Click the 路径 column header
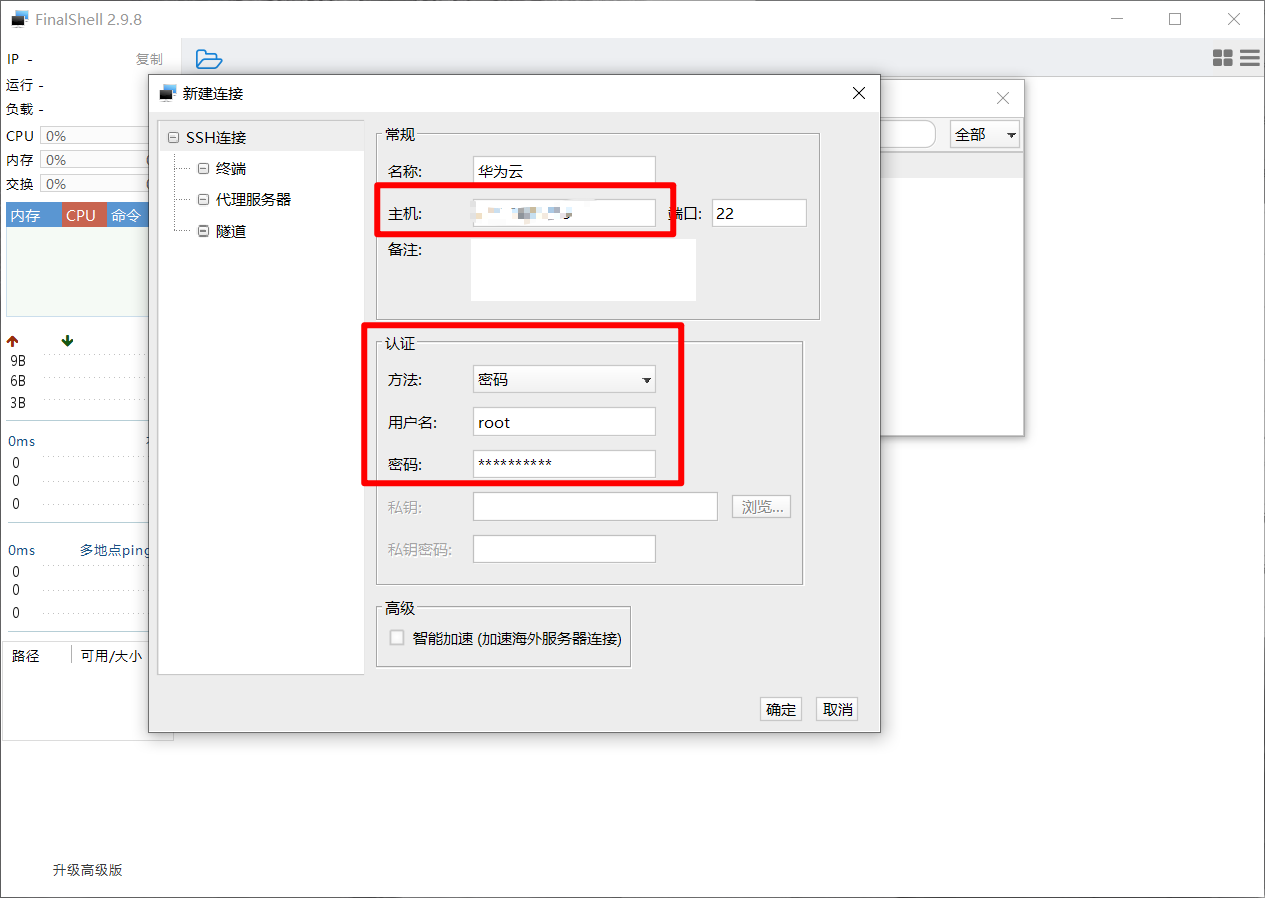The height and width of the screenshot is (898, 1265). click(26, 656)
